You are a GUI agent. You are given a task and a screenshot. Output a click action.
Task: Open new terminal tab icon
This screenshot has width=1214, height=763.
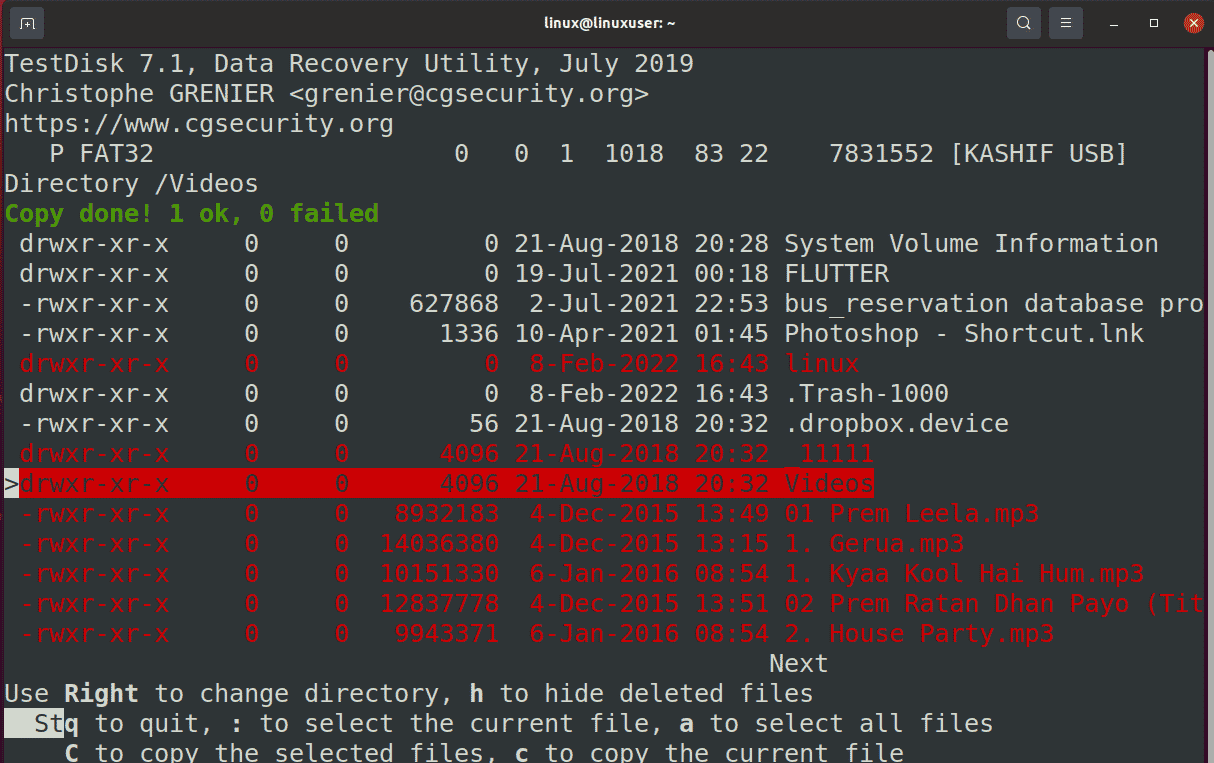[x=27, y=22]
